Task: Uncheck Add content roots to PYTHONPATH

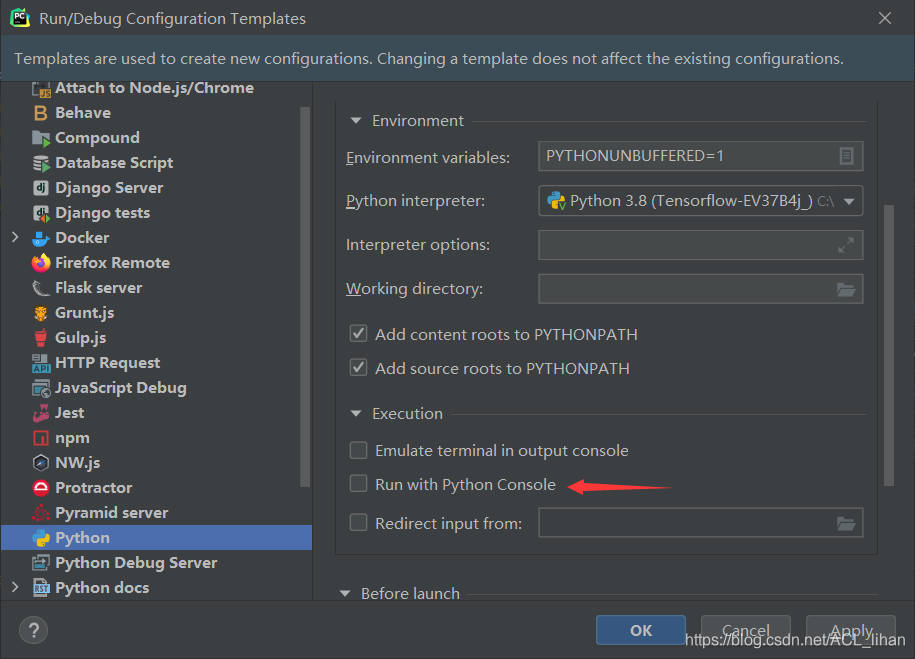Action: point(358,334)
